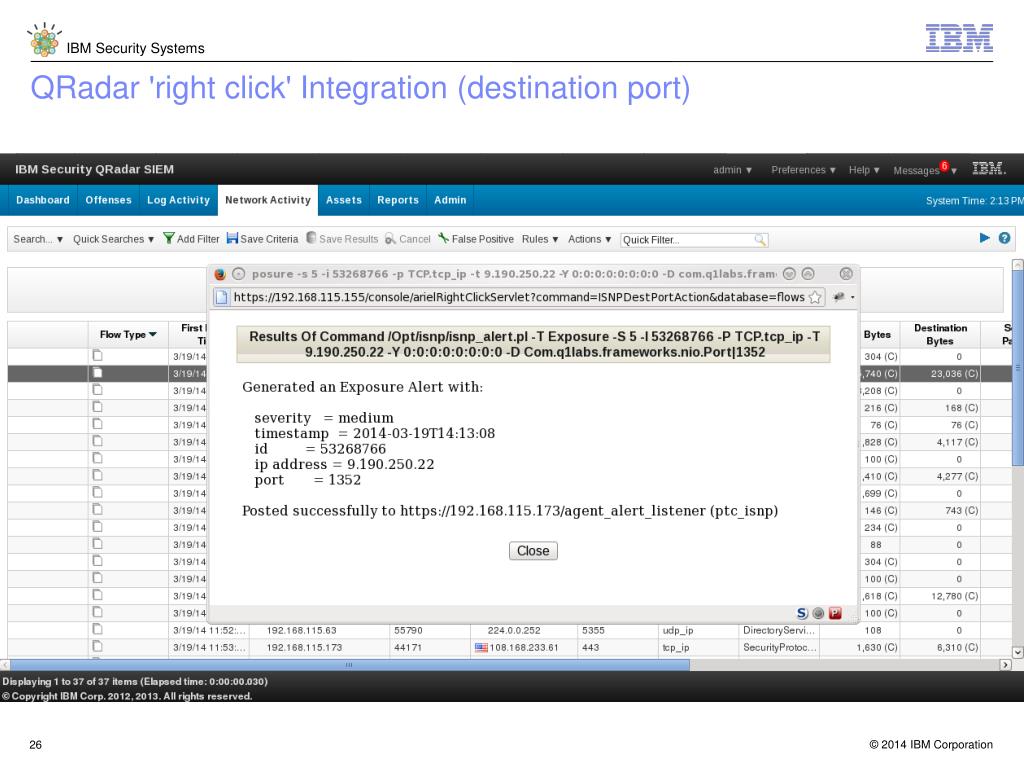Viewport: 1024px width, 768px height.
Task: Click flow type icon in 192.168.115.63 row
Action: point(97,629)
